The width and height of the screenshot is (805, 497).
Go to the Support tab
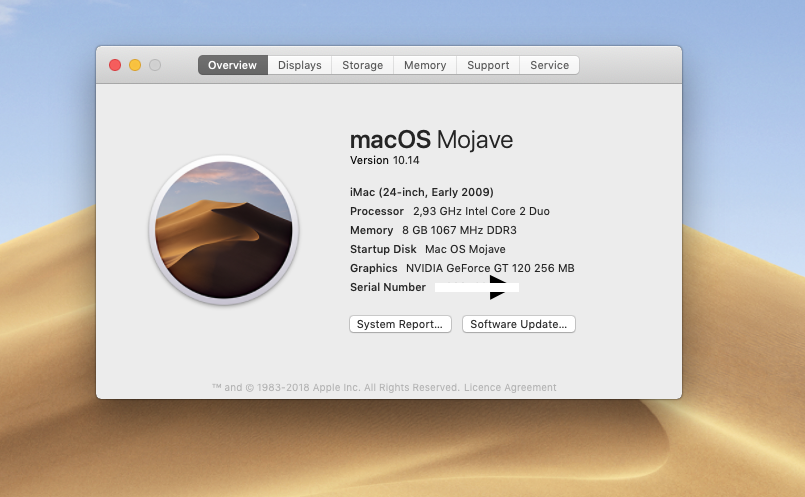pyautogui.click(x=488, y=65)
